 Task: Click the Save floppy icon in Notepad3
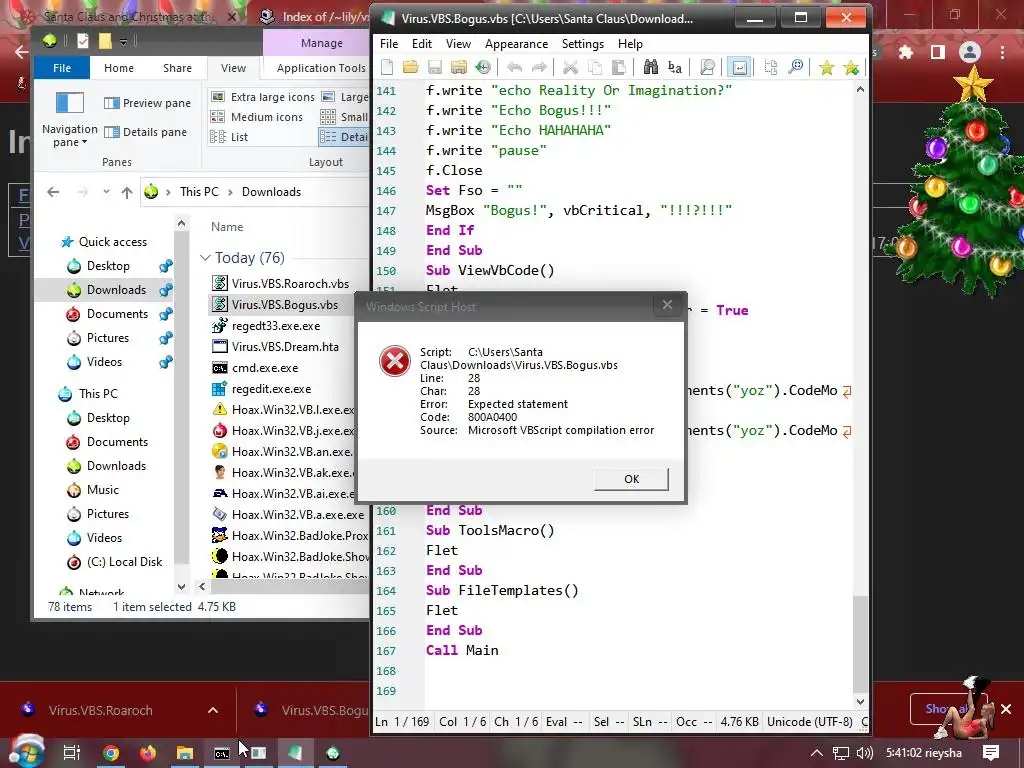click(x=435, y=67)
